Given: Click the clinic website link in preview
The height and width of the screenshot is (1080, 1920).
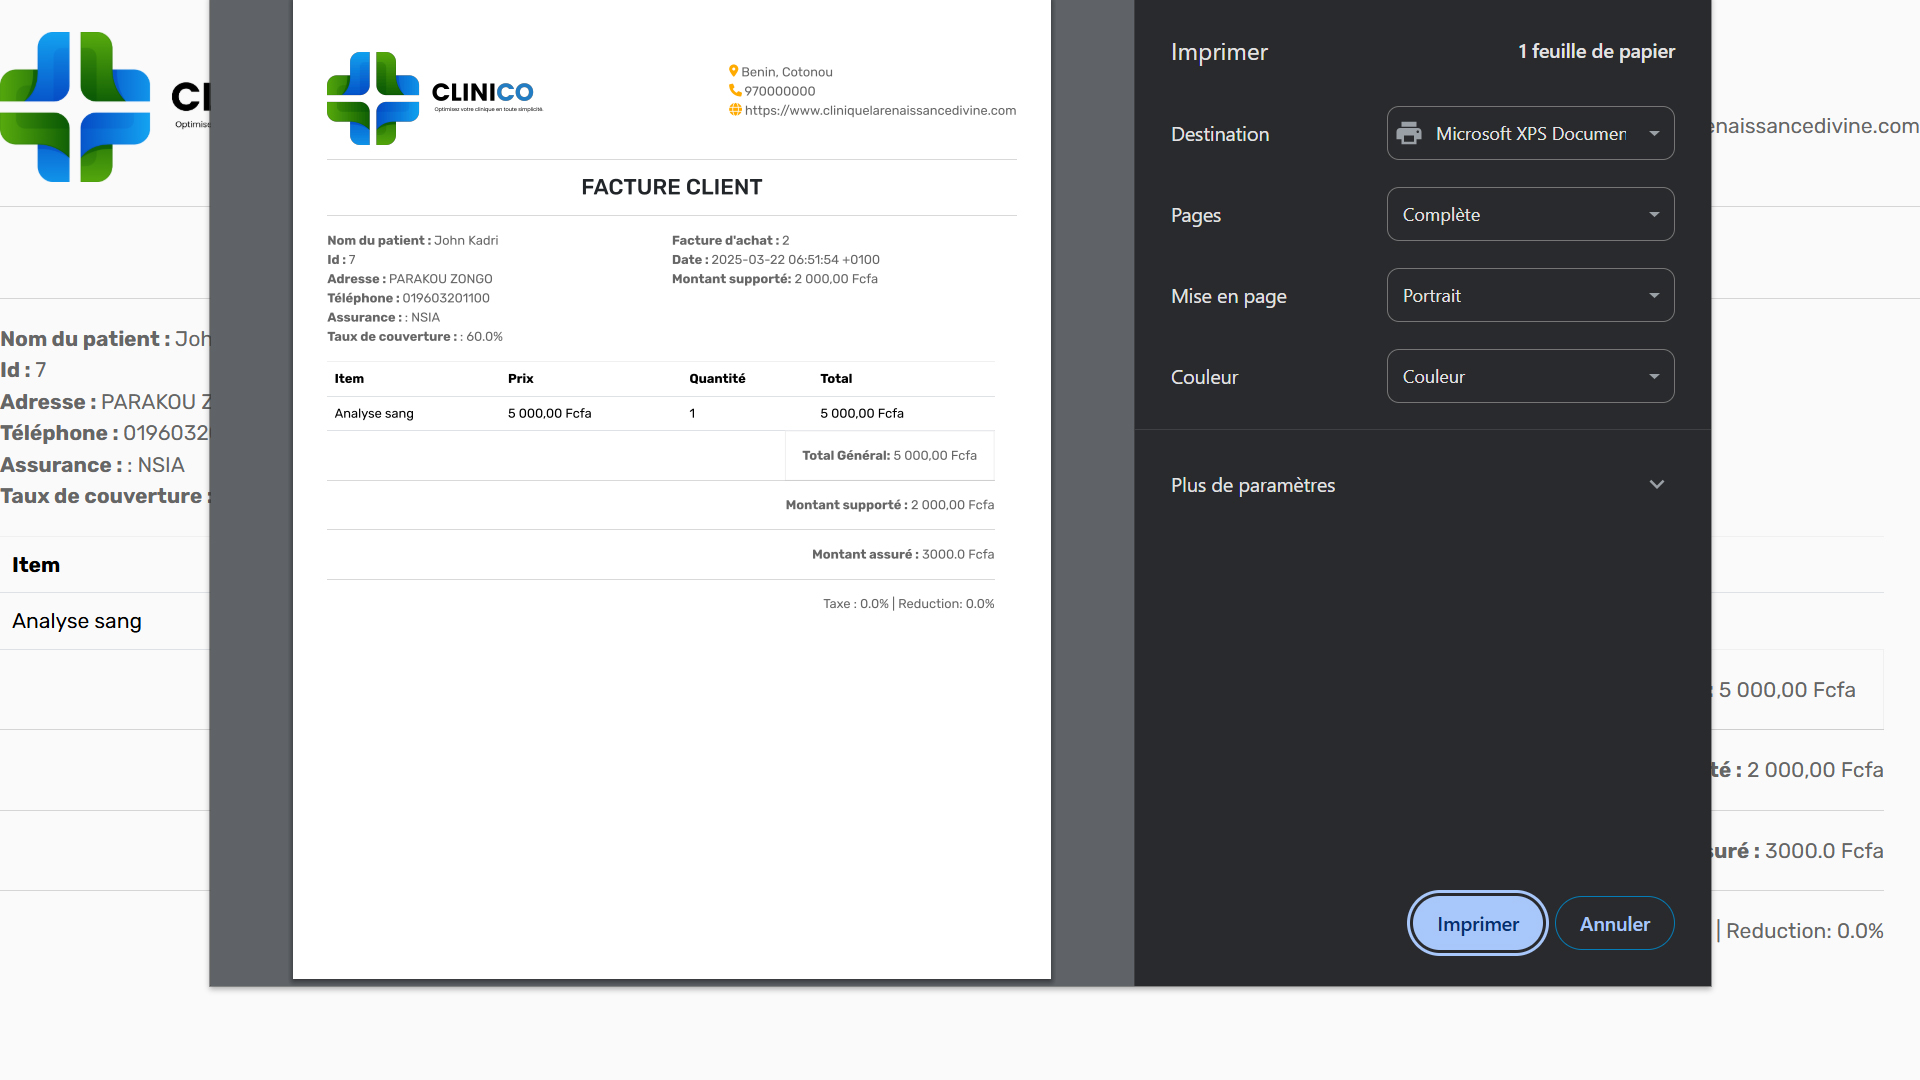Looking at the screenshot, I should coord(880,110).
